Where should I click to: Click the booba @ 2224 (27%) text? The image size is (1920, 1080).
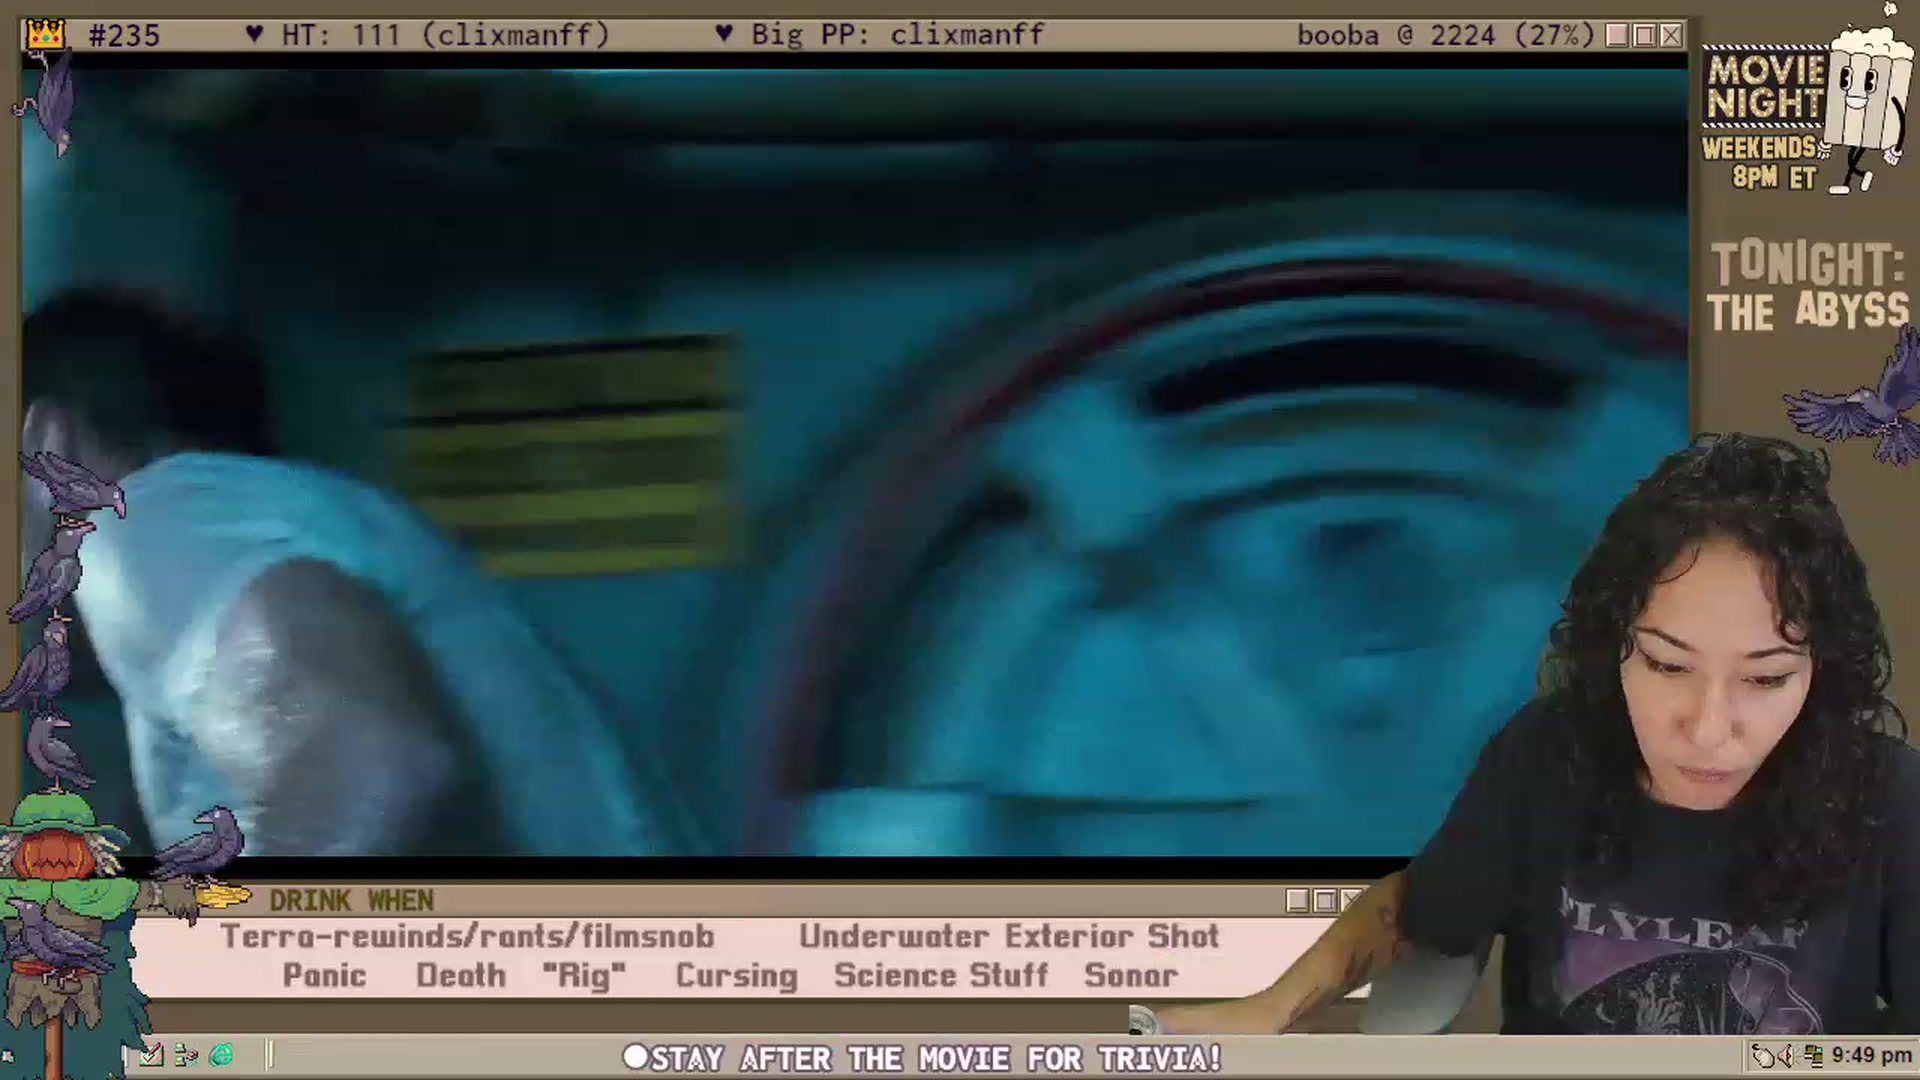coord(1445,35)
